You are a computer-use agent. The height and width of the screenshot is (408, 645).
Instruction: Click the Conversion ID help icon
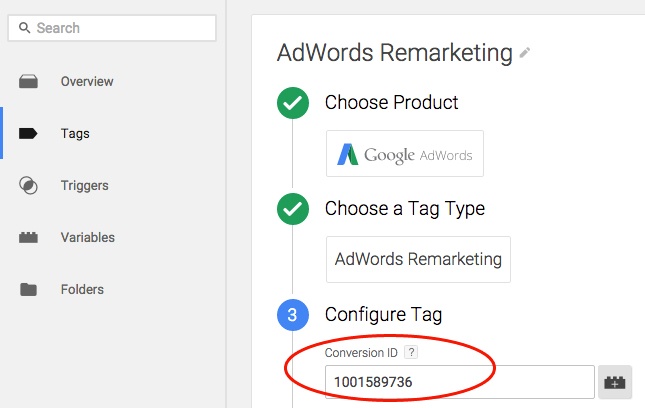(x=411, y=353)
